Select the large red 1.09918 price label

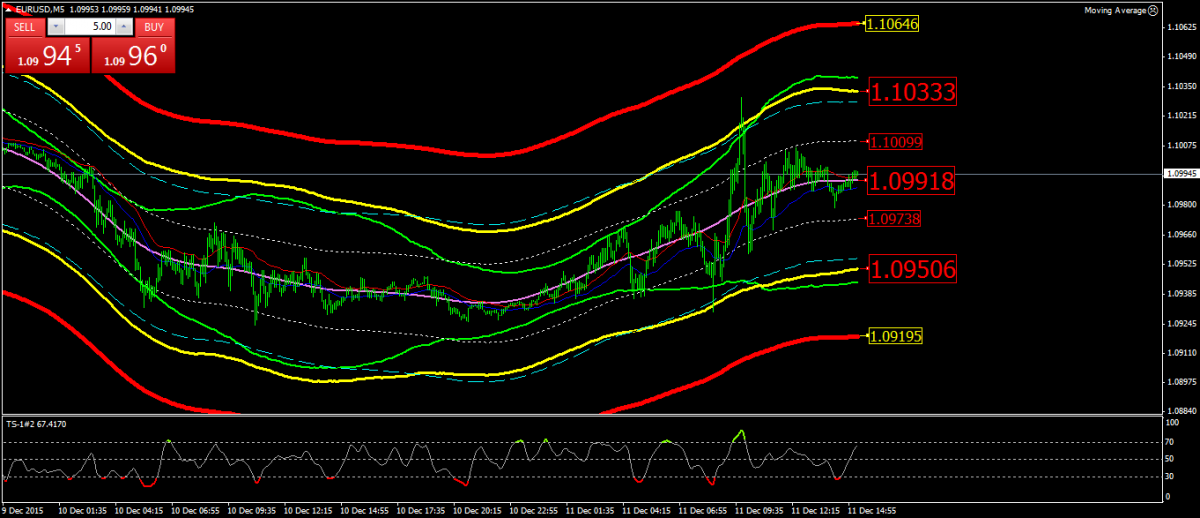pos(913,181)
